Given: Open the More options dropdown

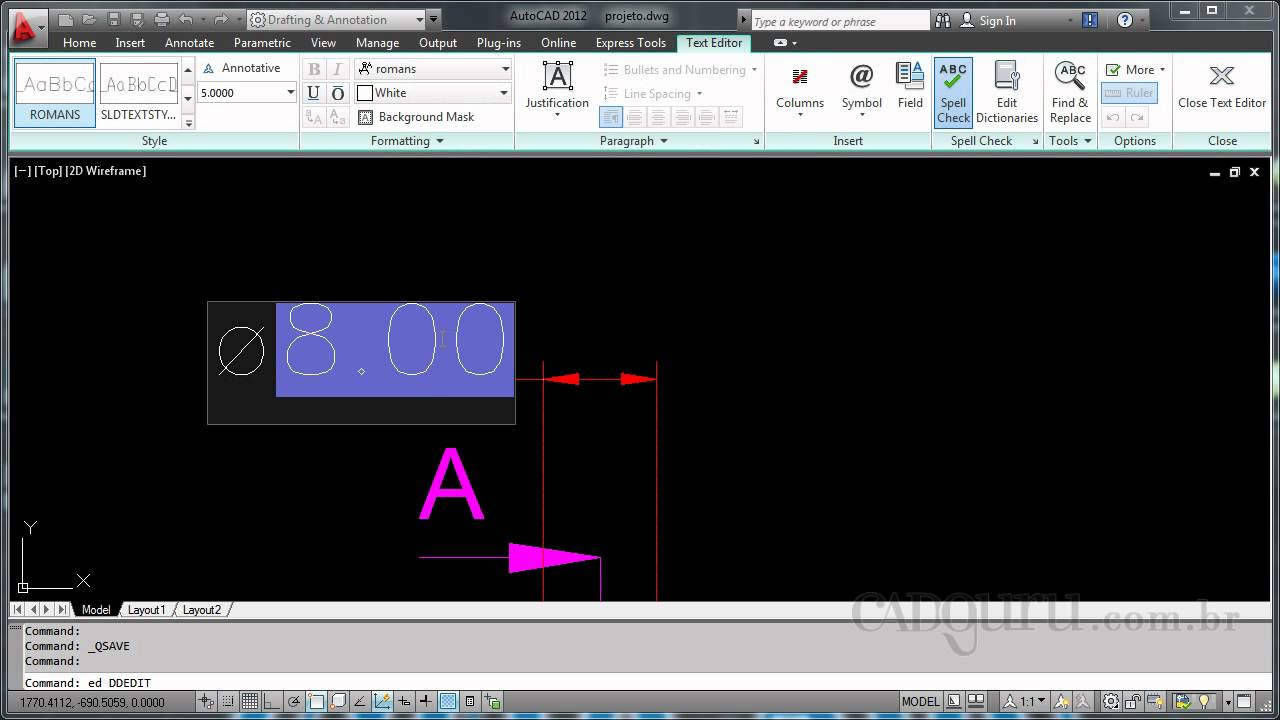Looking at the screenshot, I should coord(1135,69).
